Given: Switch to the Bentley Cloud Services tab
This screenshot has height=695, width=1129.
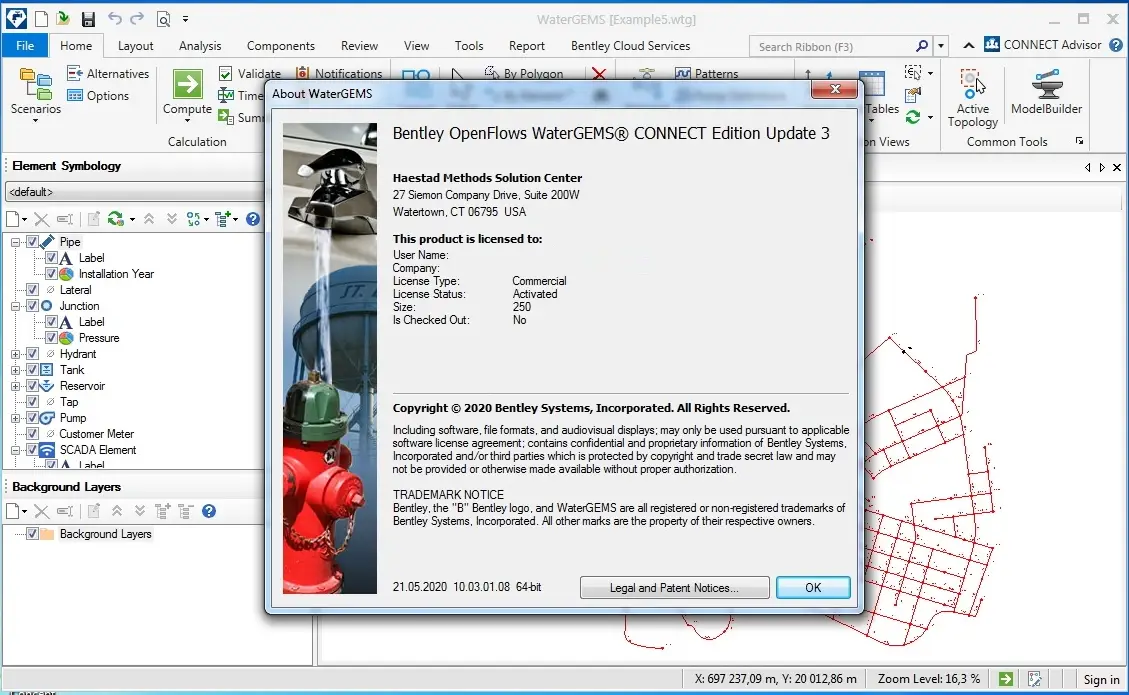Looking at the screenshot, I should click(x=630, y=45).
